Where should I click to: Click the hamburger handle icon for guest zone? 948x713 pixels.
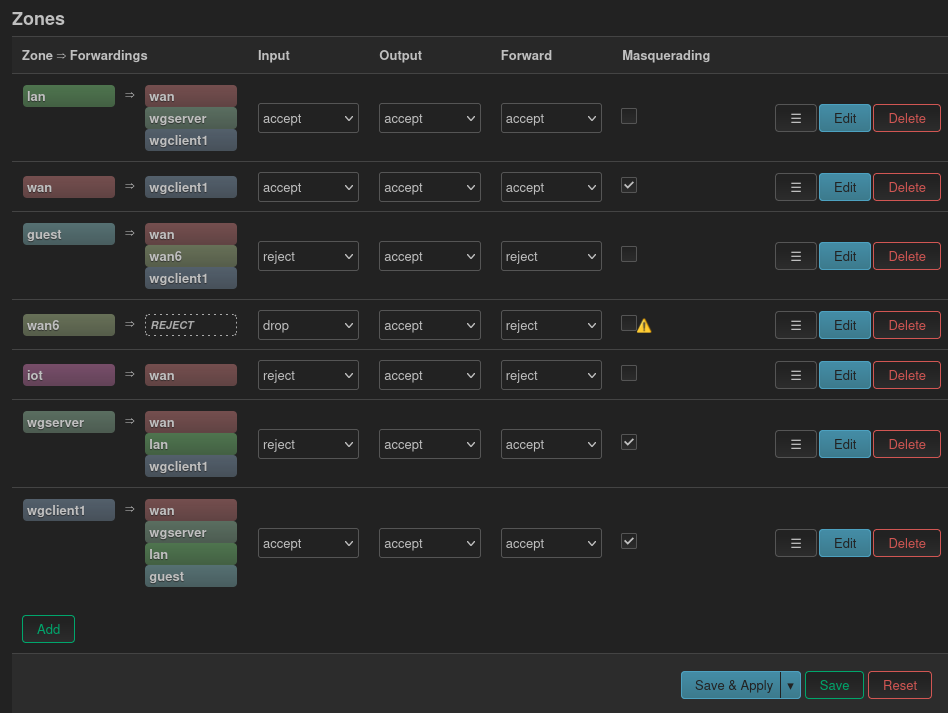click(796, 256)
